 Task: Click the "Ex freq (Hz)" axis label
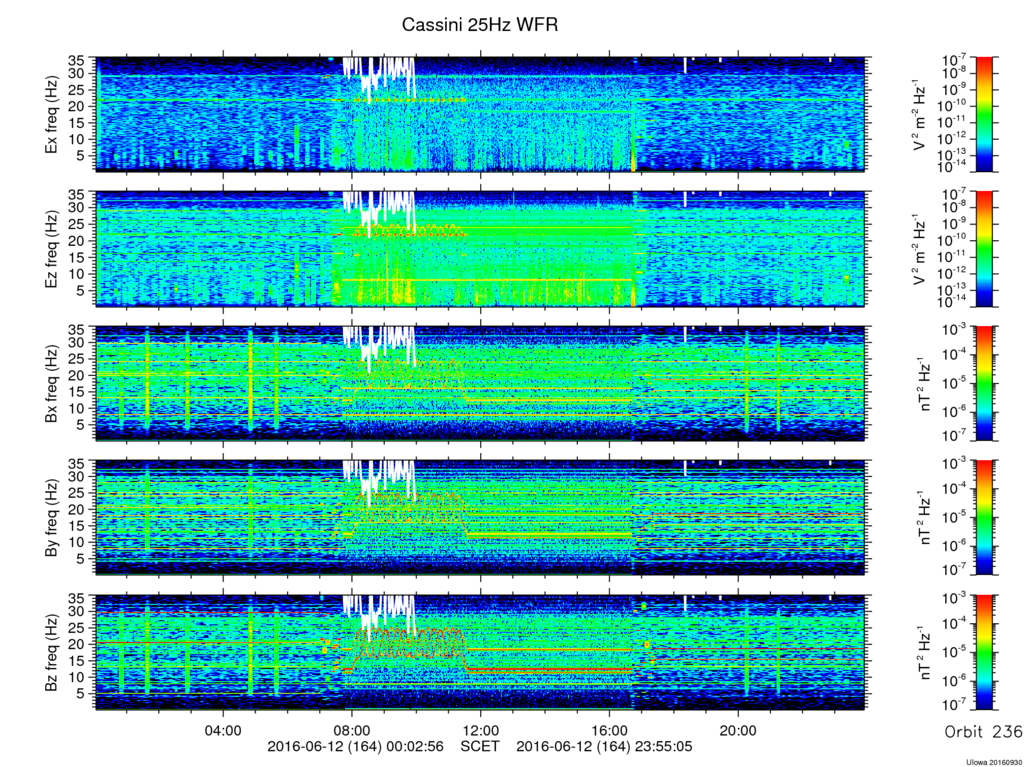click(x=51, y=115)
